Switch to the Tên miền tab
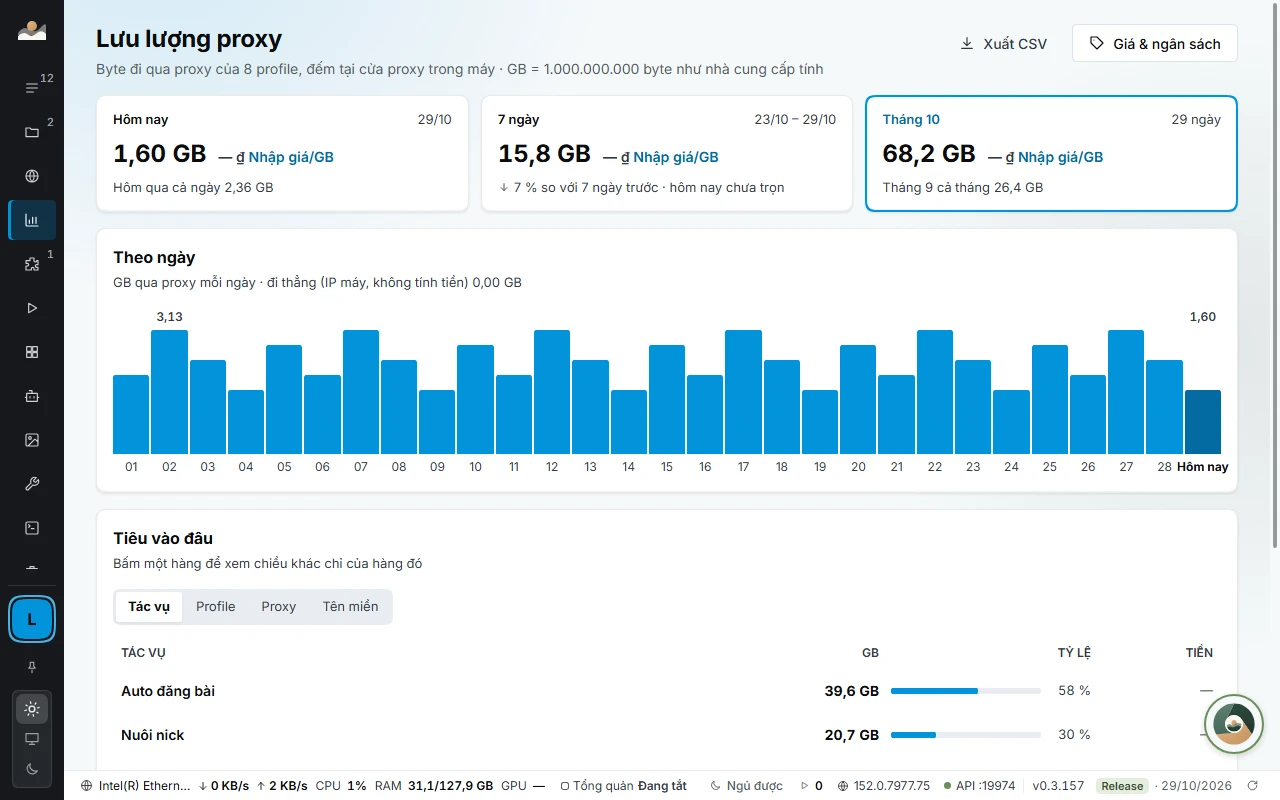 [x=351, y=607]
